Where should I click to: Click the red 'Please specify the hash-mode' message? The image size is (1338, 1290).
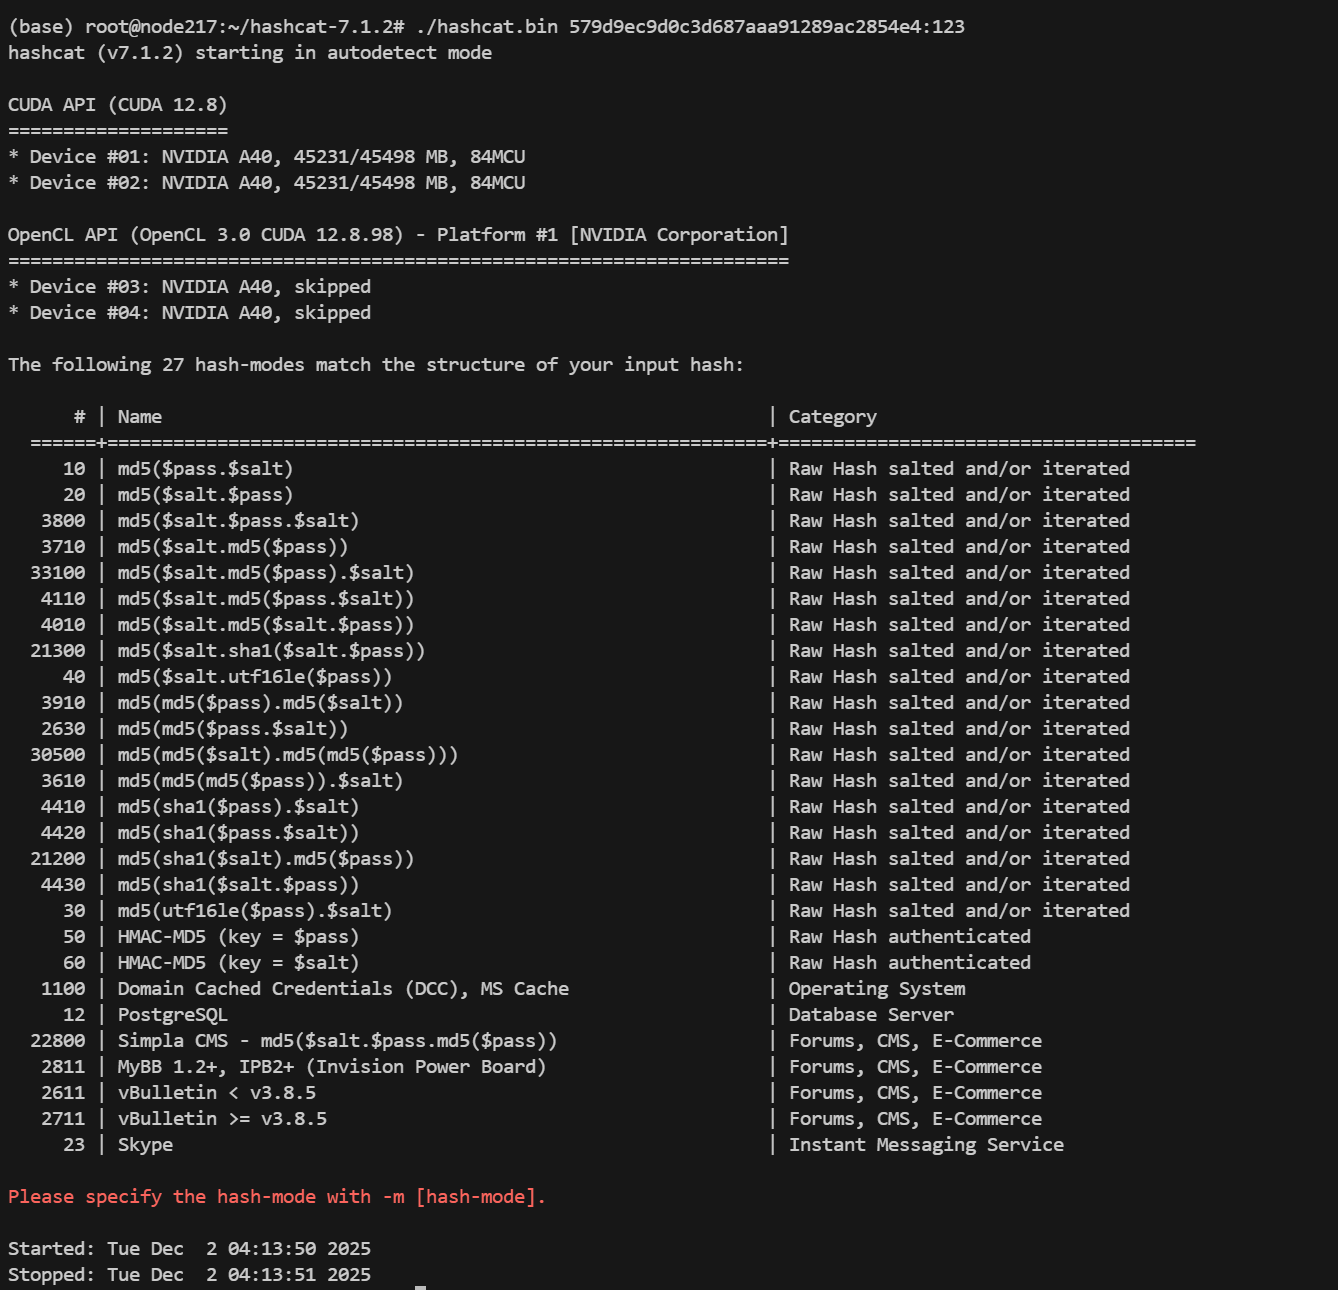(x=277, y=1197)
